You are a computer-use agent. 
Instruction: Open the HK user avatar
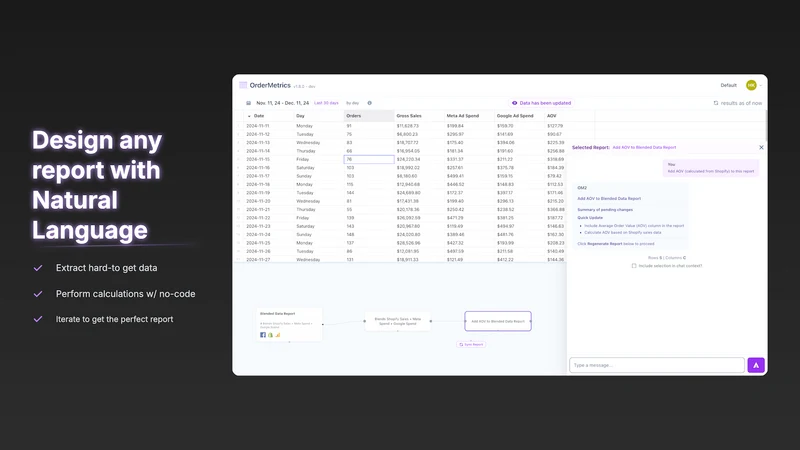point(751,85)
